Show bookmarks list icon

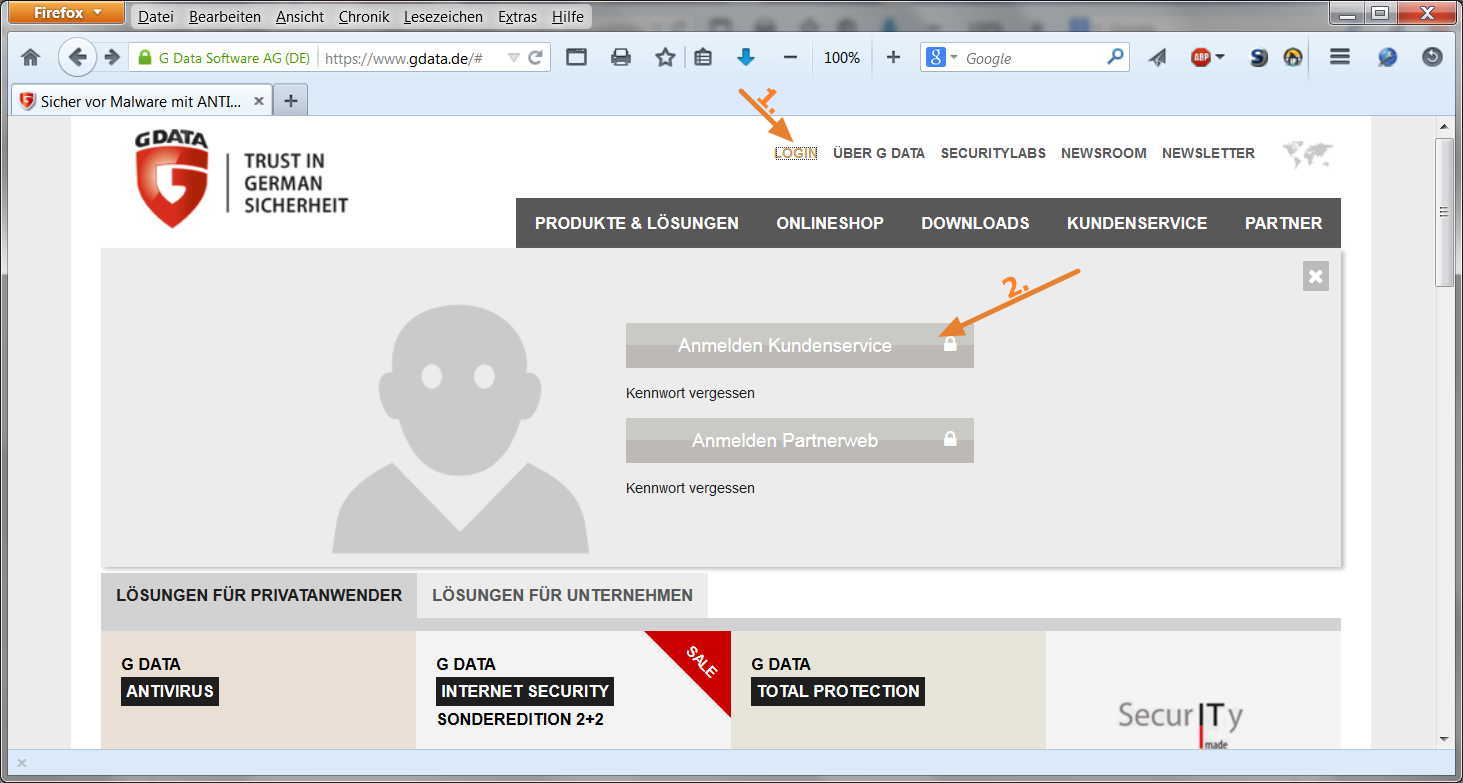(703, 58)
